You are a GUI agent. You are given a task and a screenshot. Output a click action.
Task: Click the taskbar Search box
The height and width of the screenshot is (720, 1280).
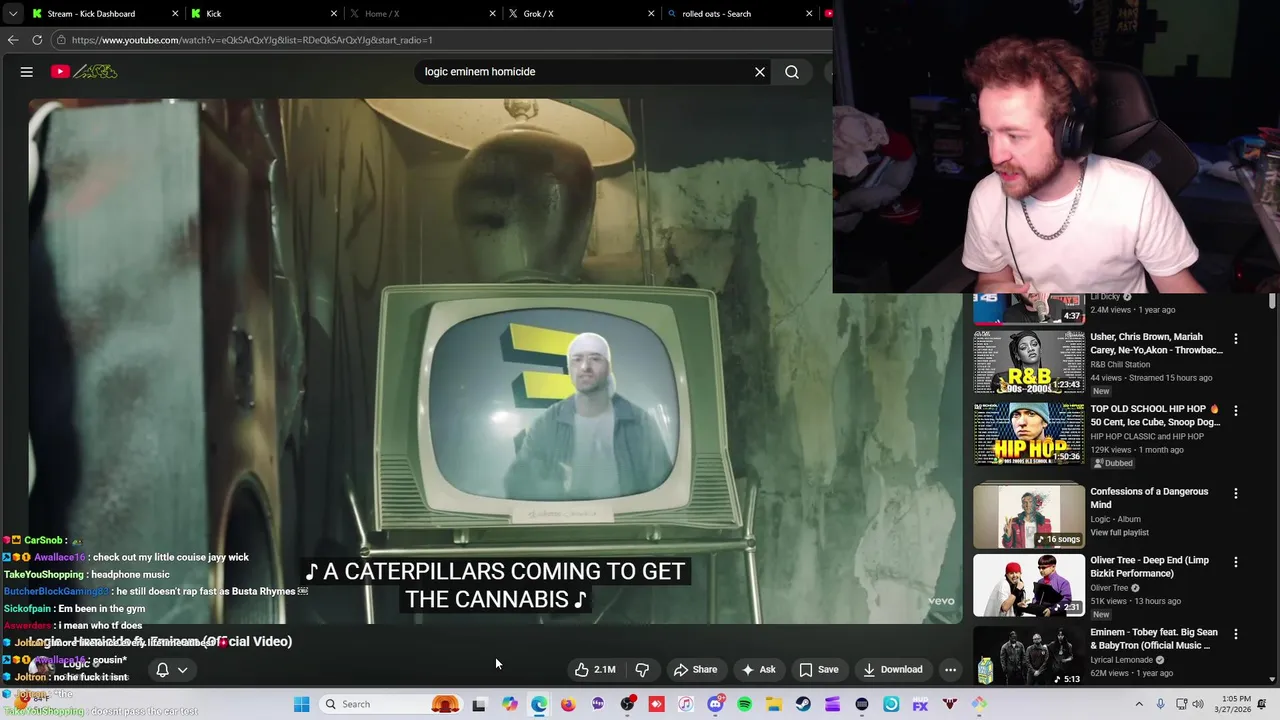click(x=392, y=704)
